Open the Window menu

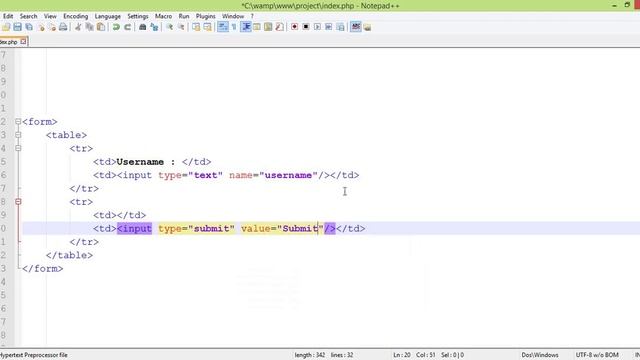(233, 16)
